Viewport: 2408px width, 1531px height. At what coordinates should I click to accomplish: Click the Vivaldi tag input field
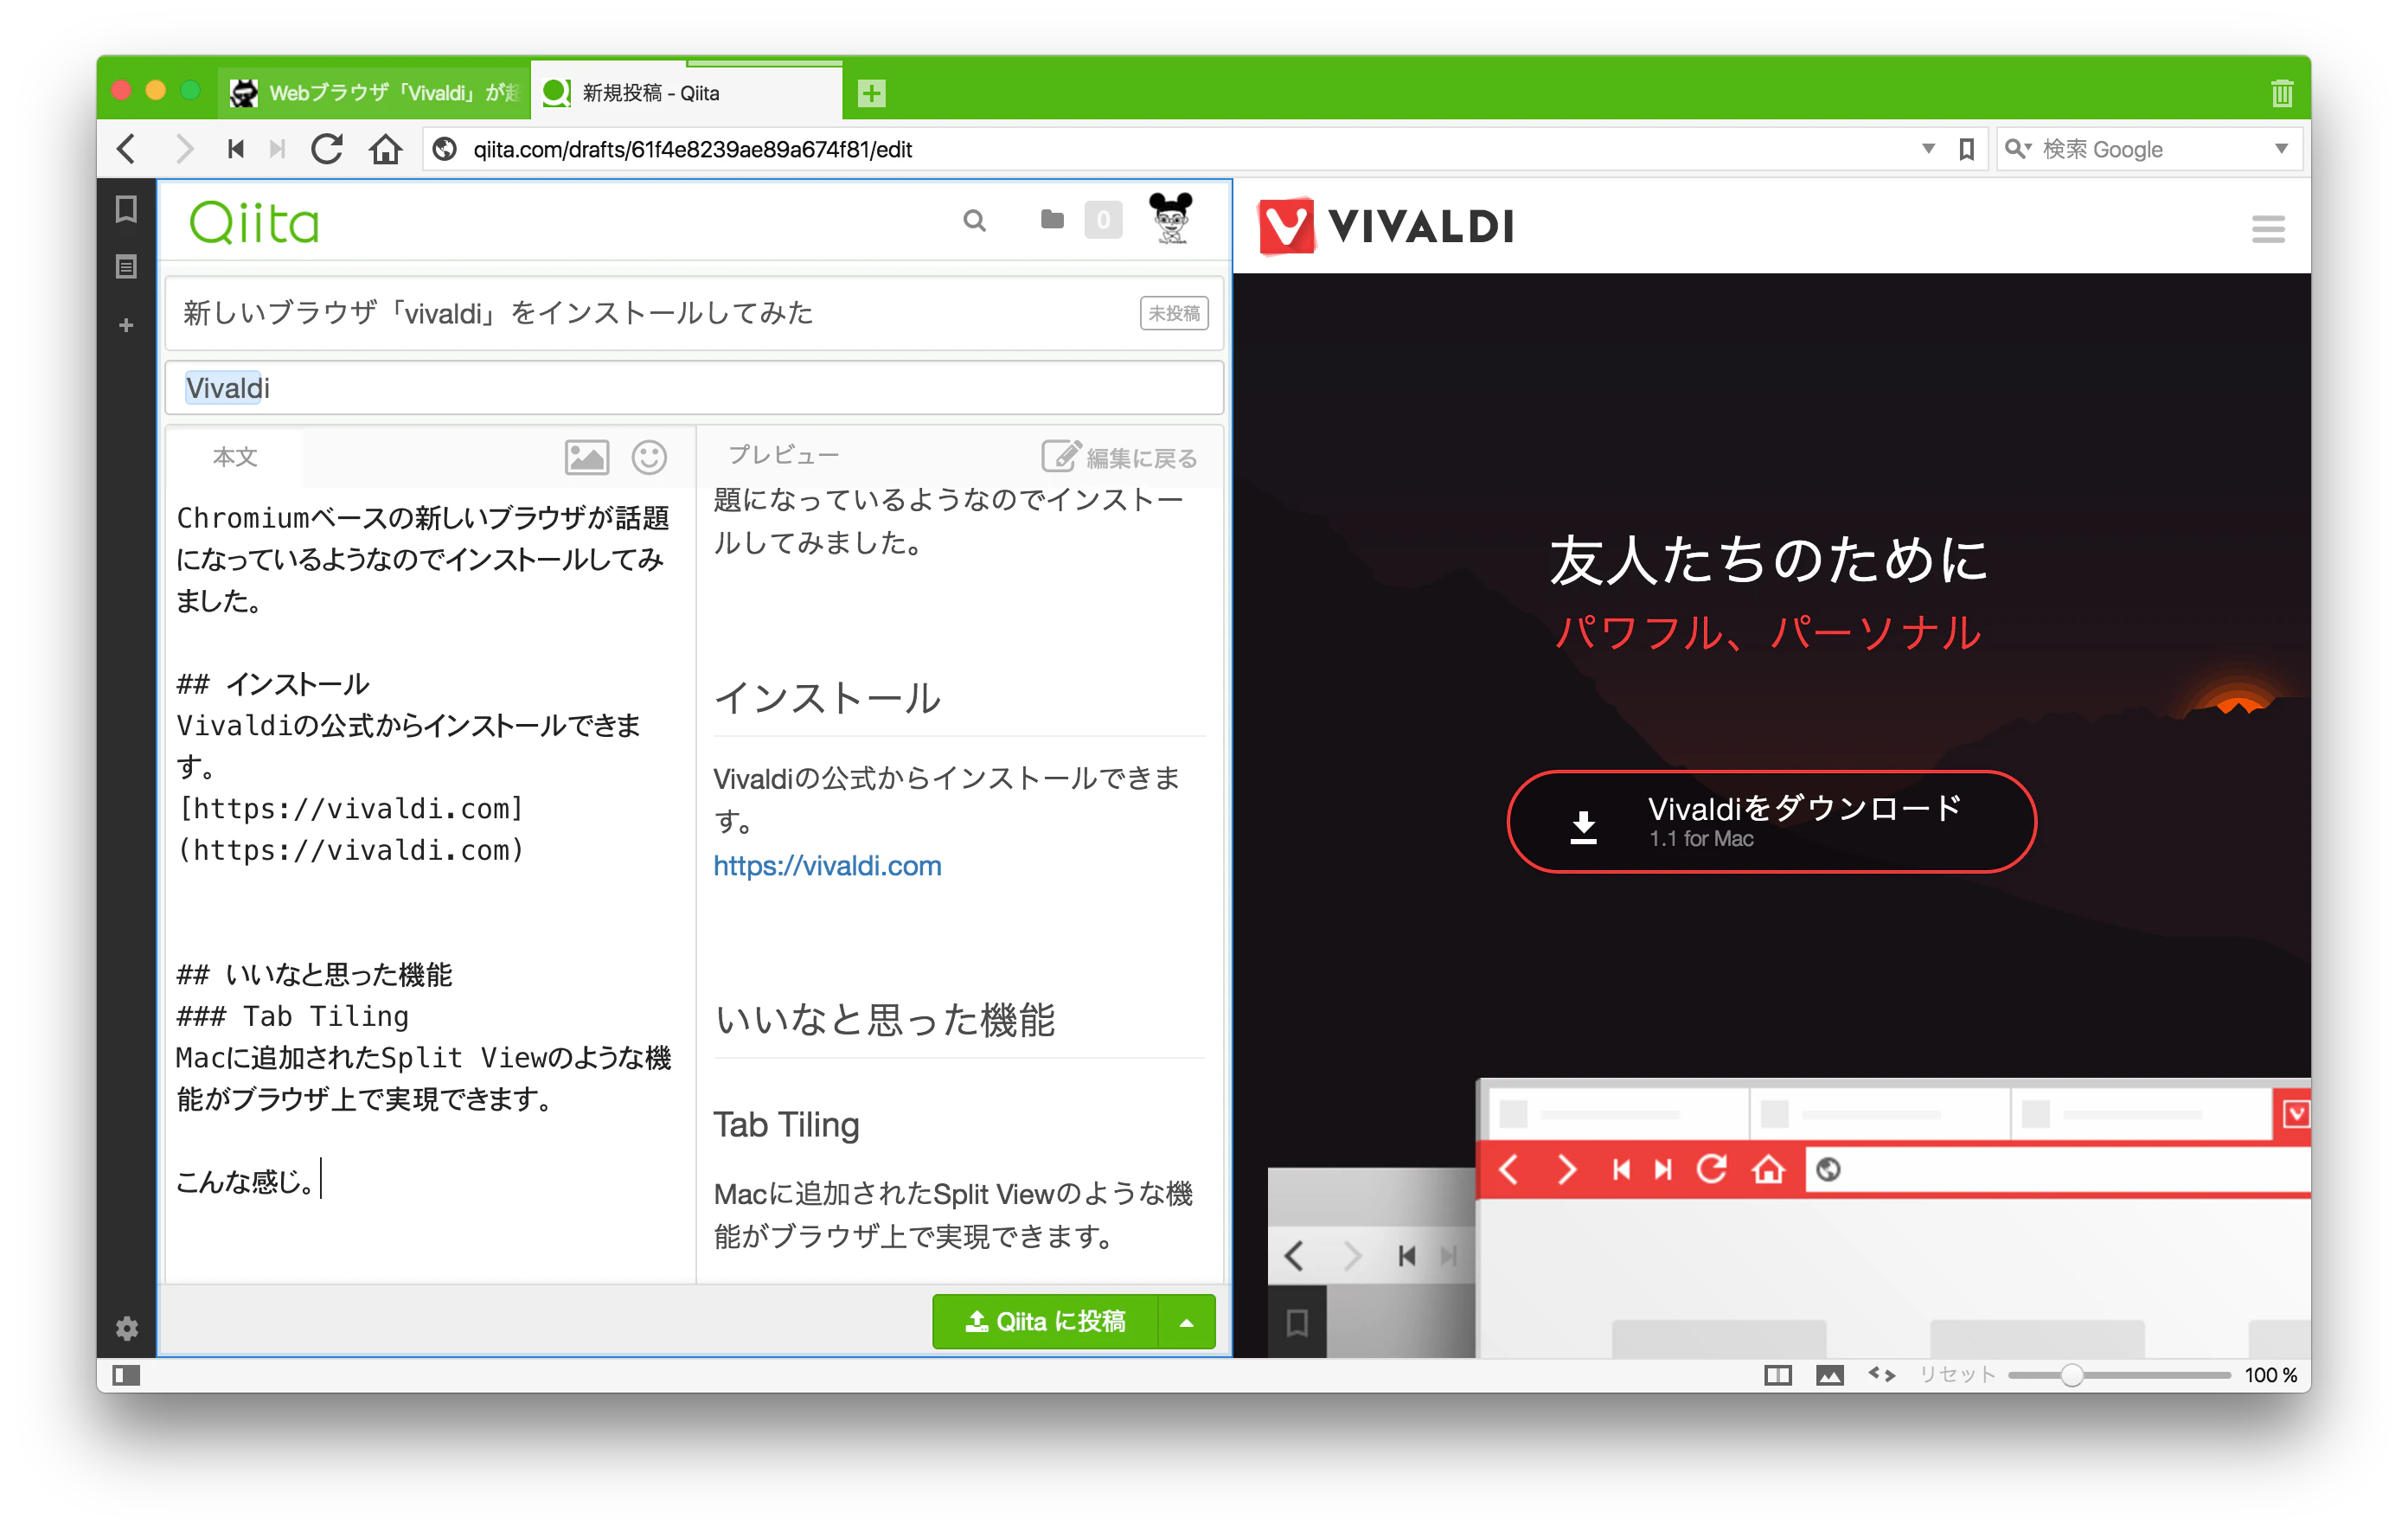coord(695,388)
